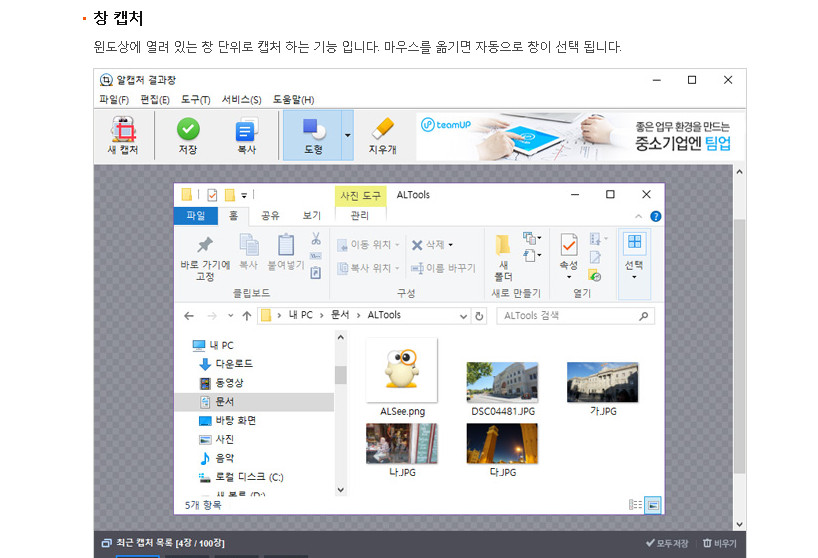Switch to the 관리 ribbon tab
The width and height of the screenshot is (818, 558).
pos(359,215)
